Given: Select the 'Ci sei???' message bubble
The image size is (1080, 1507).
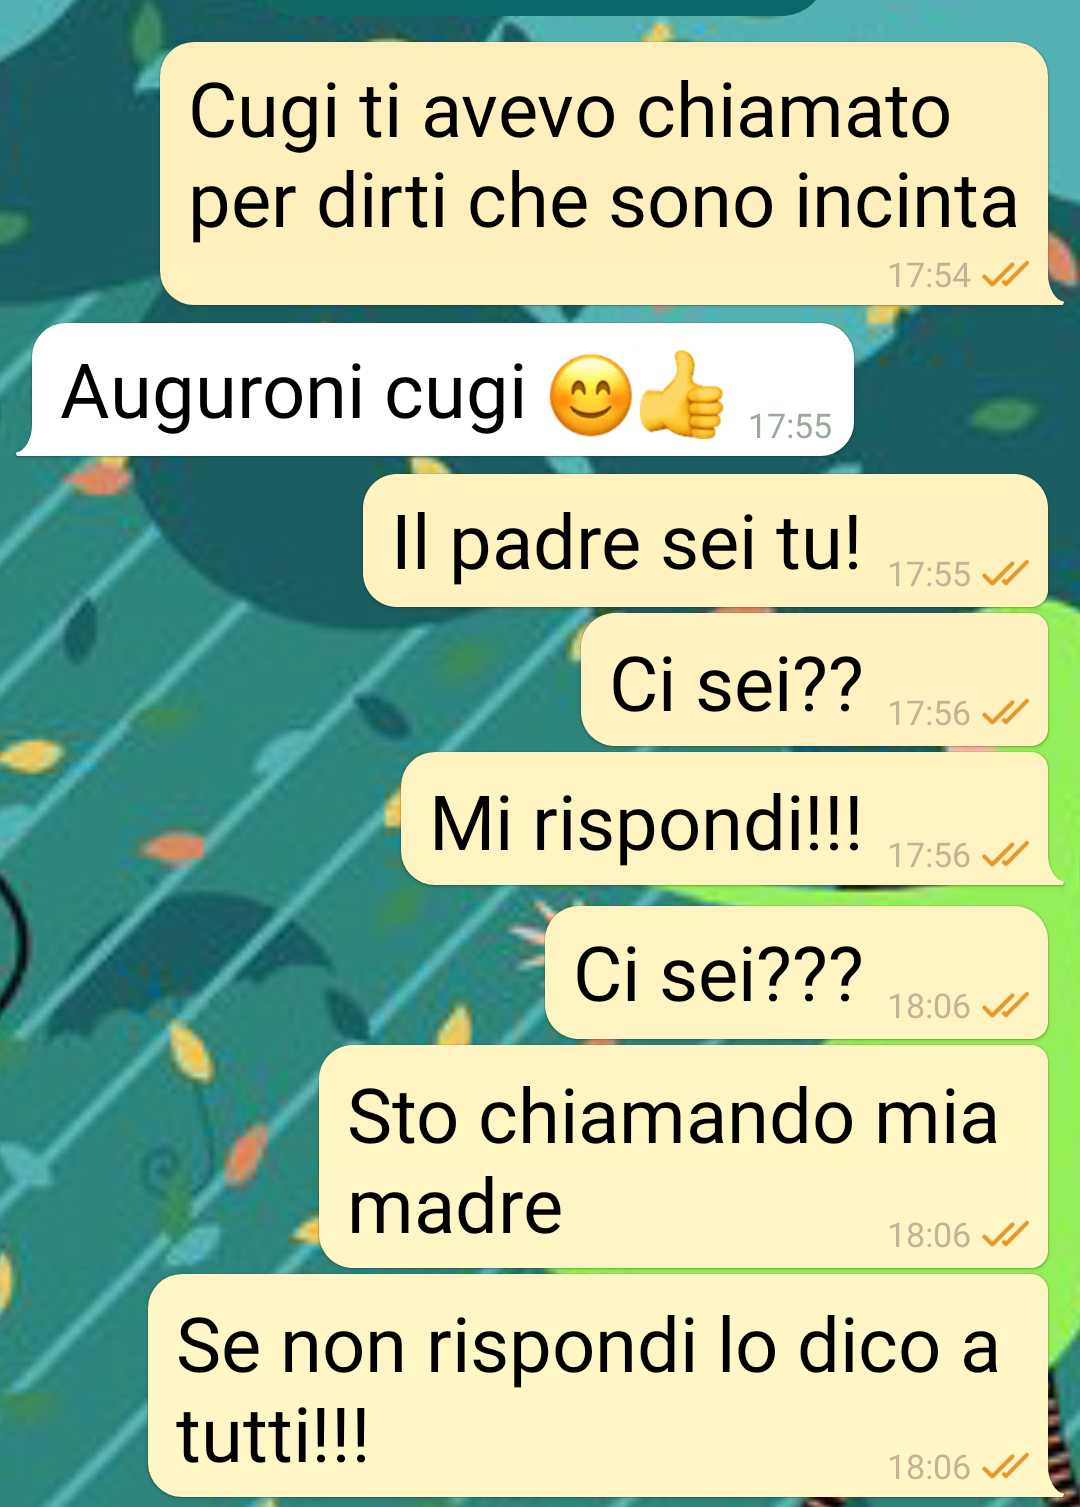Looking at the screenshot, I should [796, 972].
